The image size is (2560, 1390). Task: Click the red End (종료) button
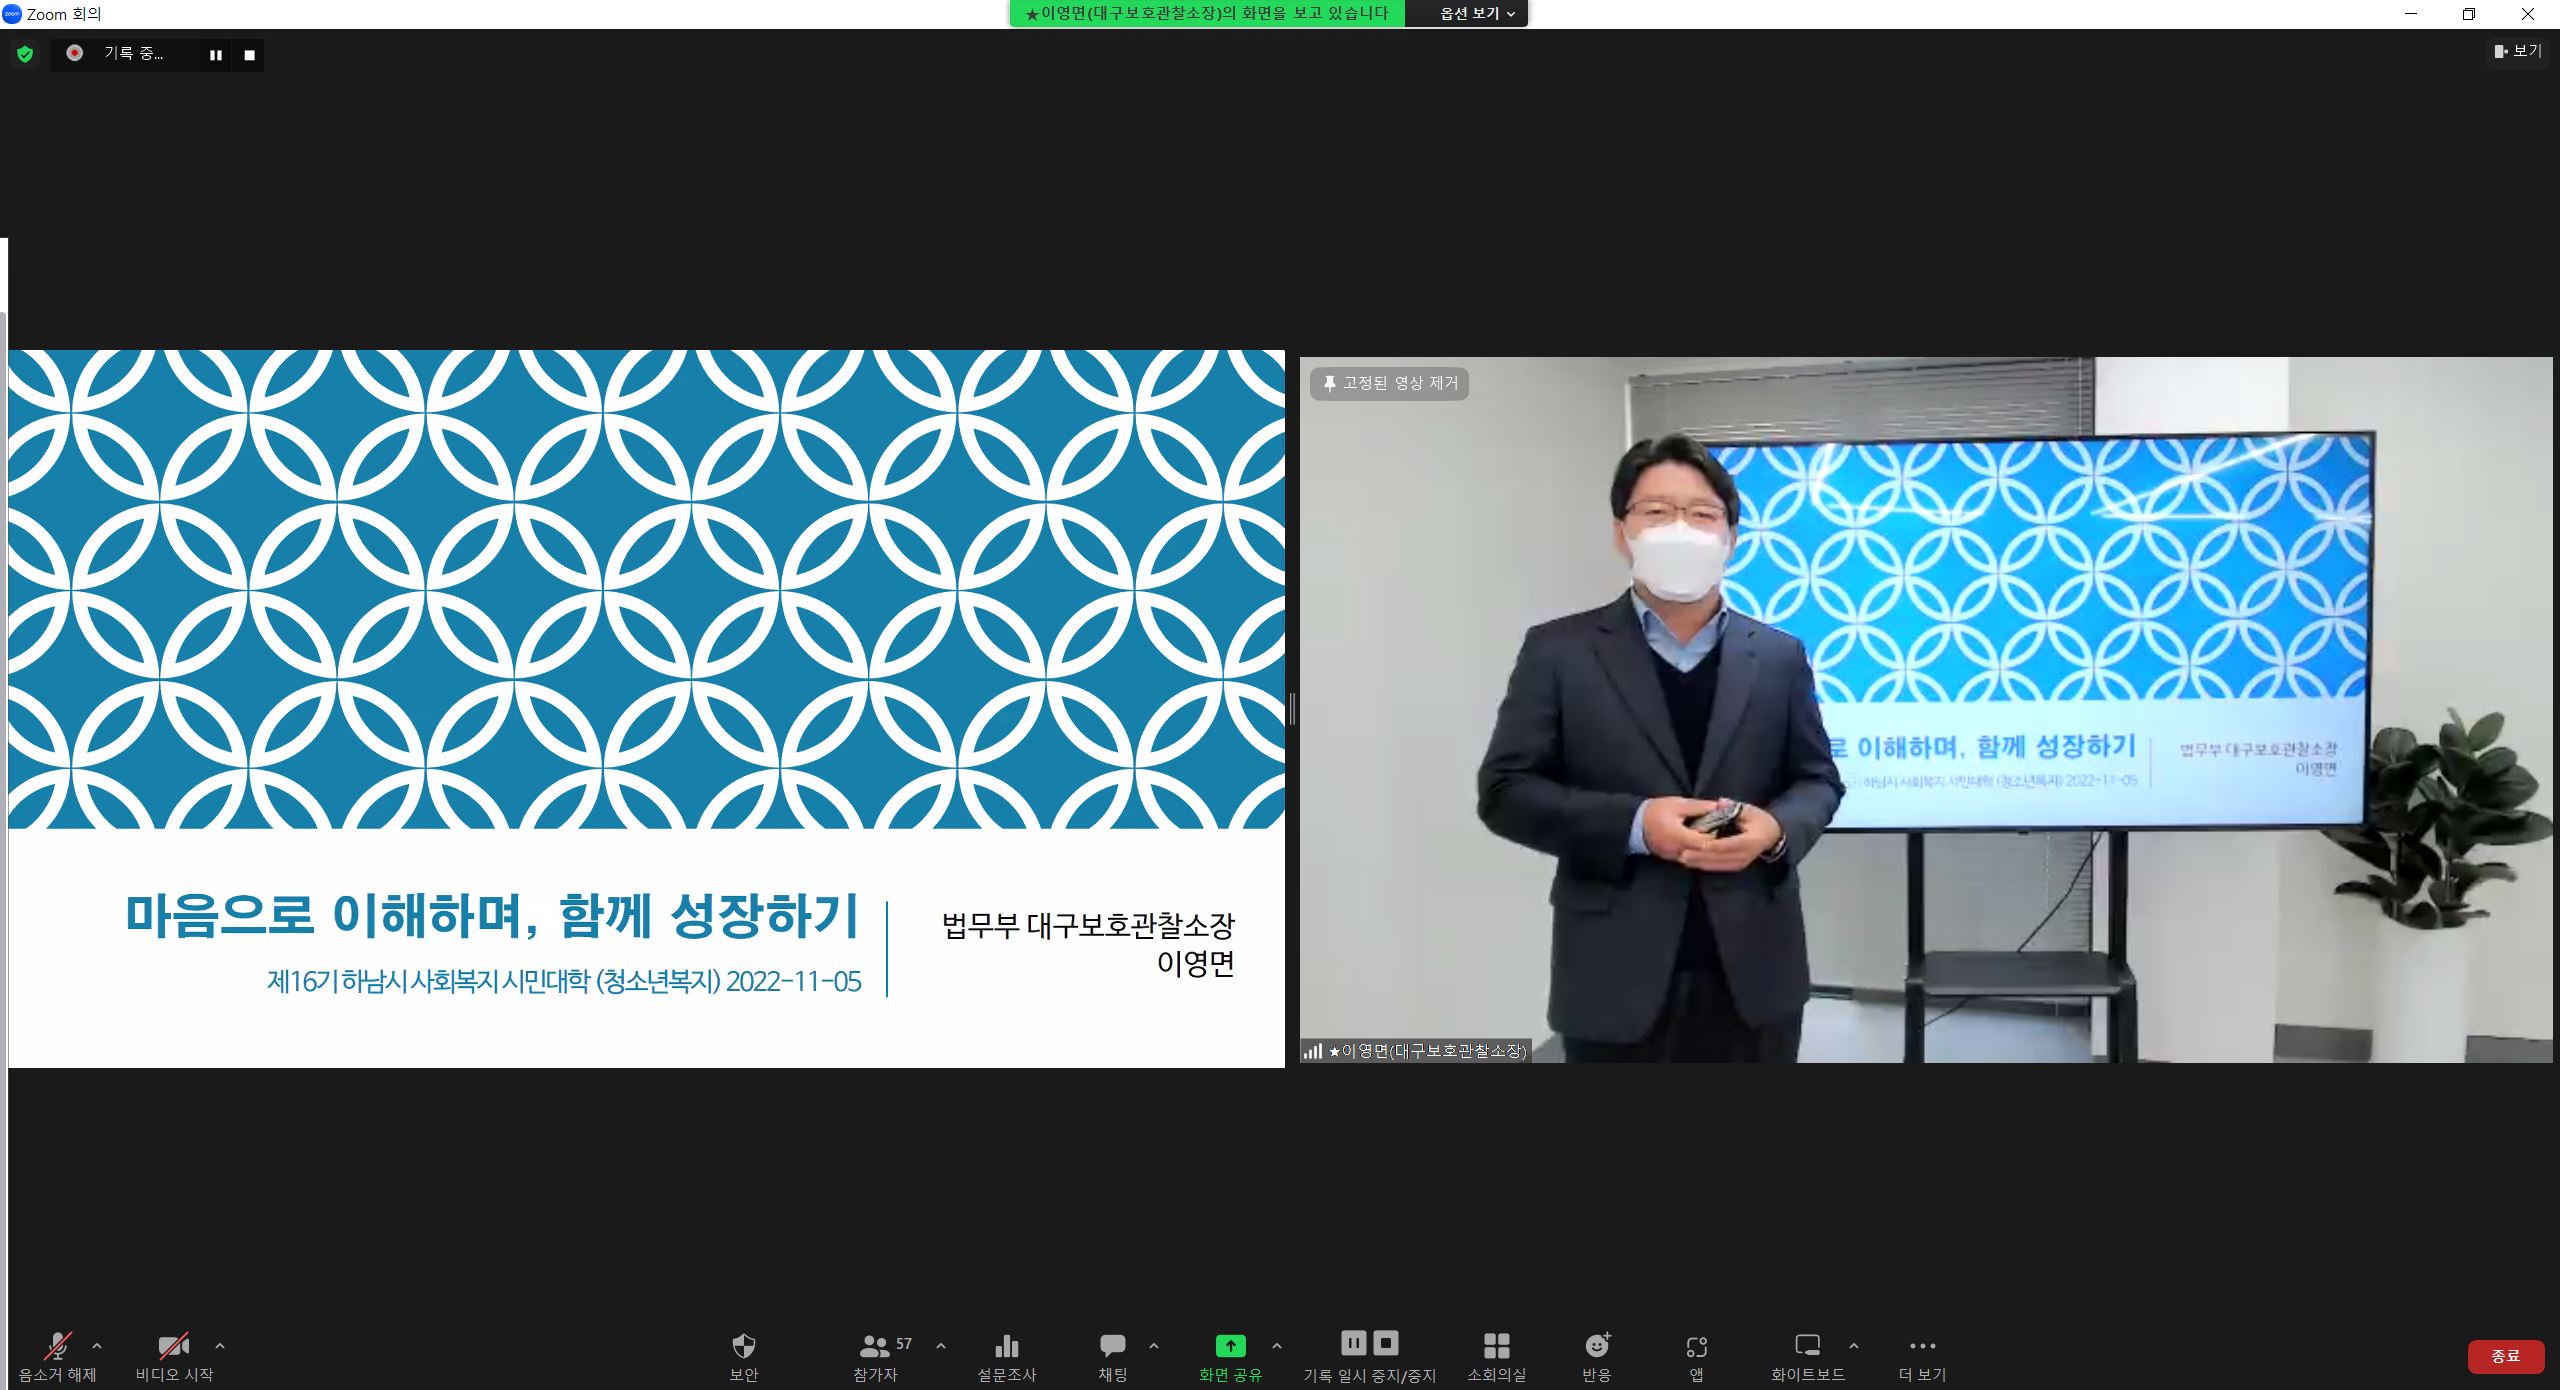pyautogui.click(x=2505, y=1356)
